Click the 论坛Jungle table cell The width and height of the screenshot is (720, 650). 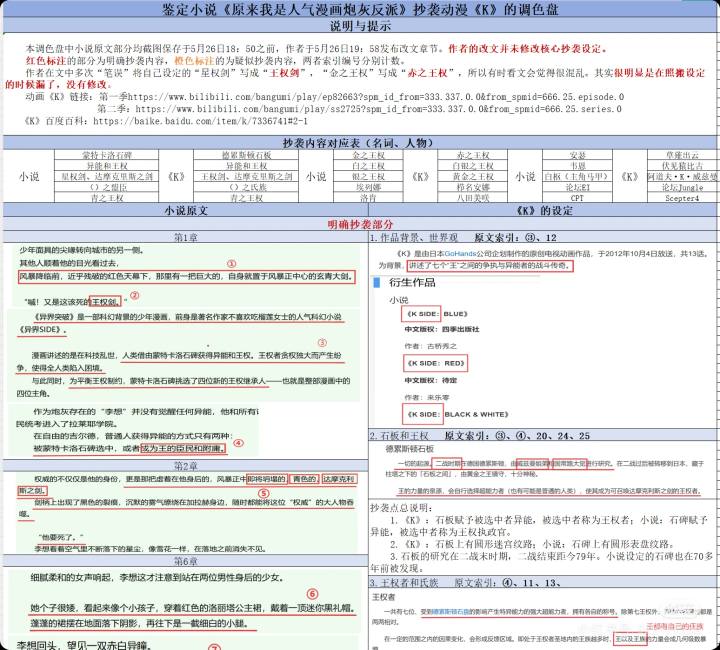point(682,187)
